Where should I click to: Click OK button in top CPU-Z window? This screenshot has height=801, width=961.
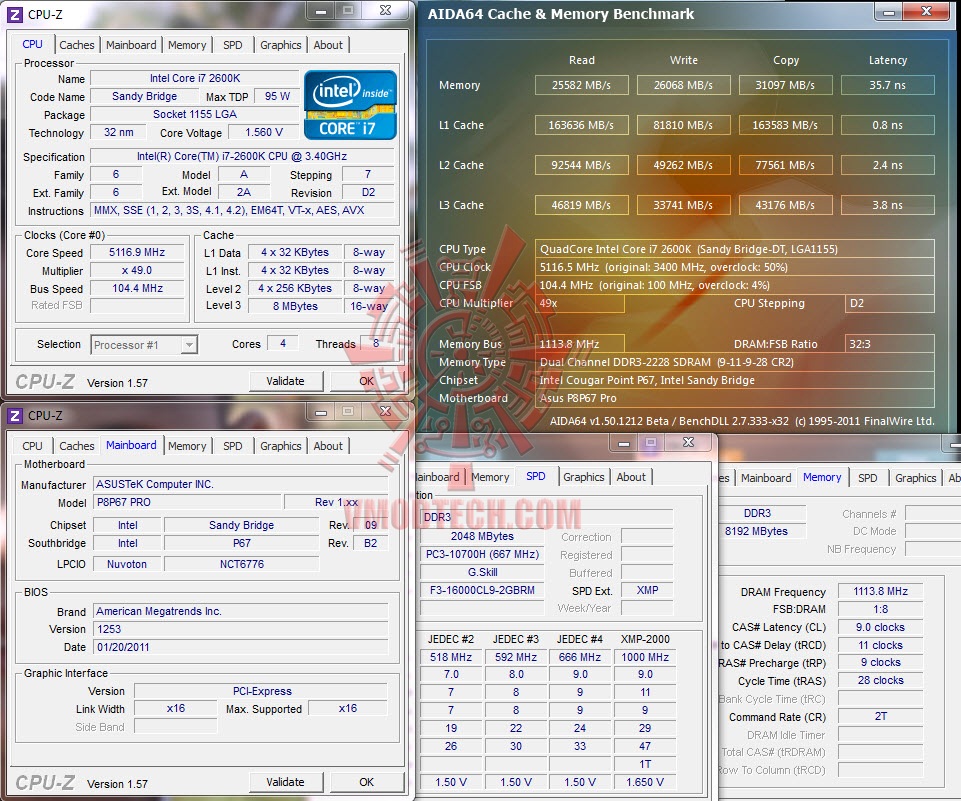click(x=367, y=381)
